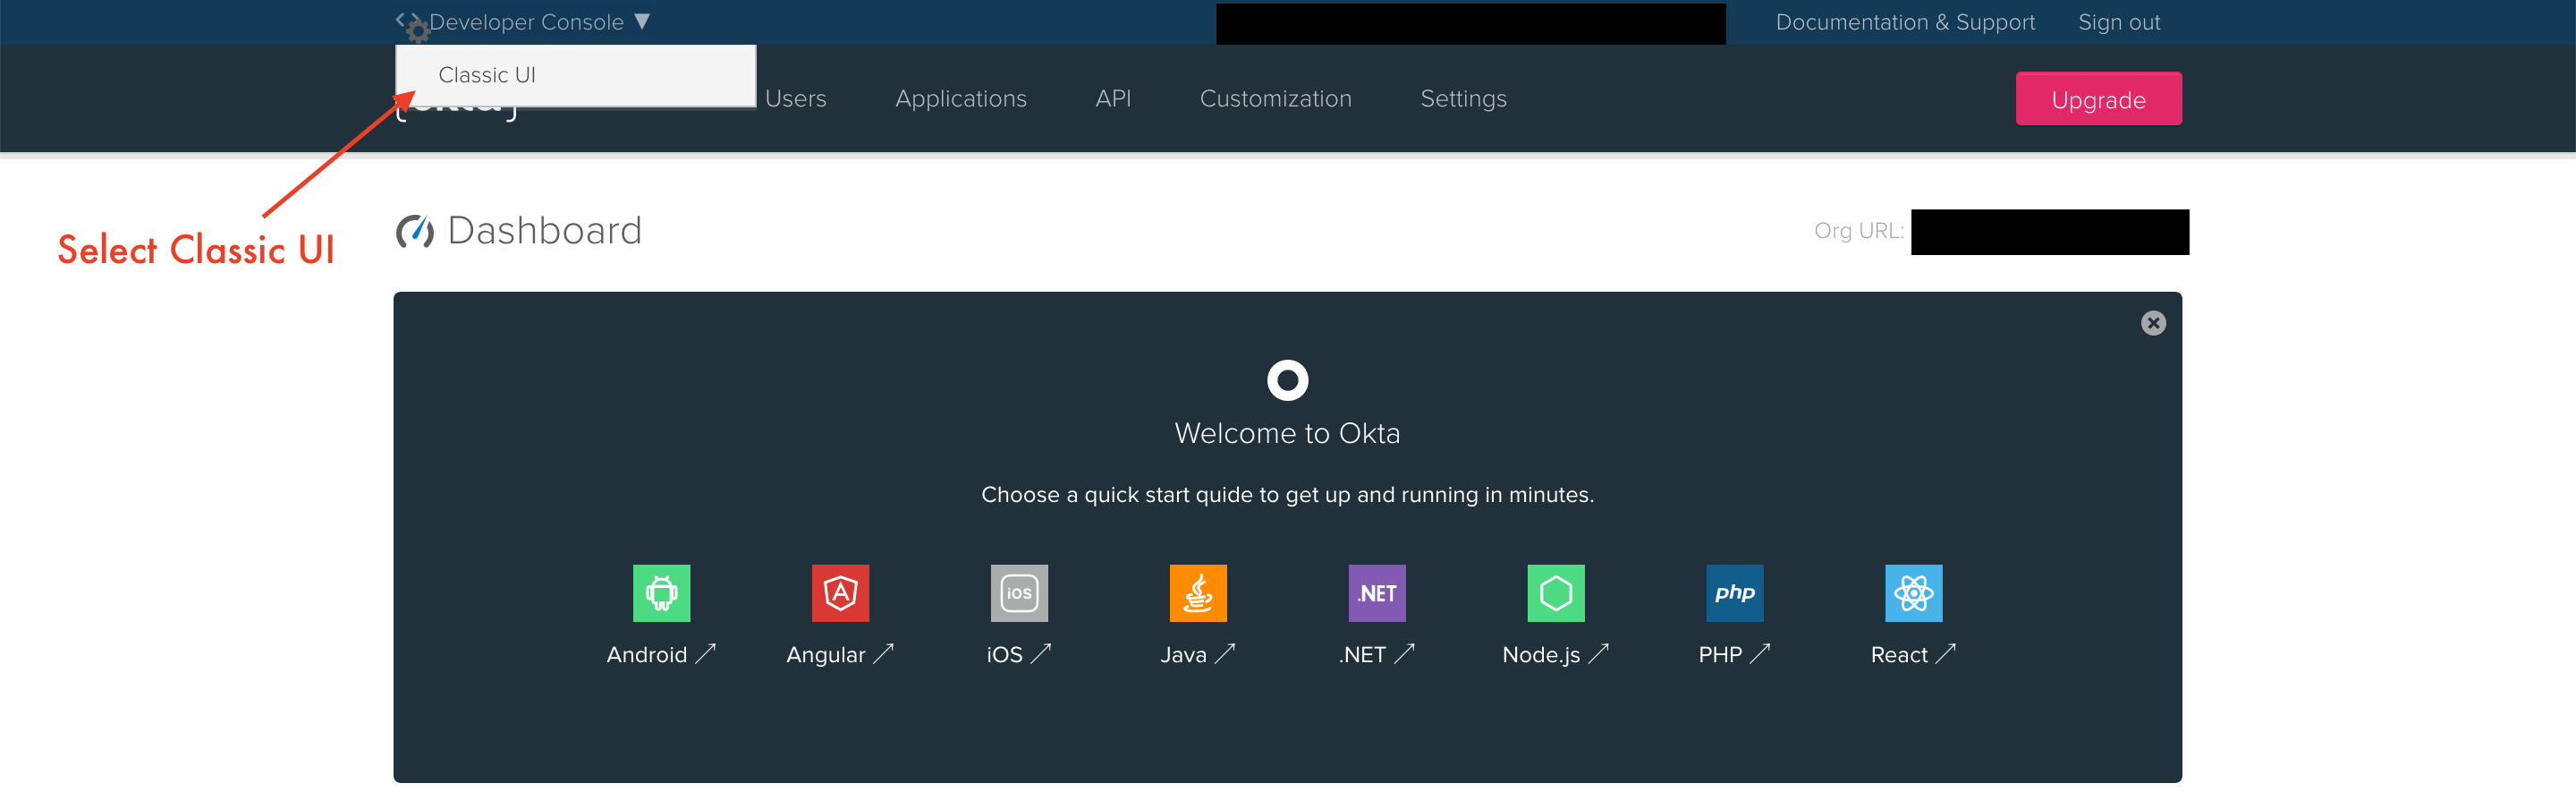2576x809 pixels.
Task: Click the Dashboard page heading
Action: 544,231
